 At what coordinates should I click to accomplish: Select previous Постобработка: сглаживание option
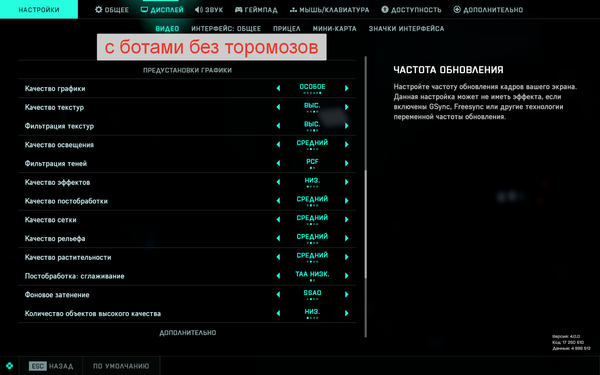[x=278, y=276]
